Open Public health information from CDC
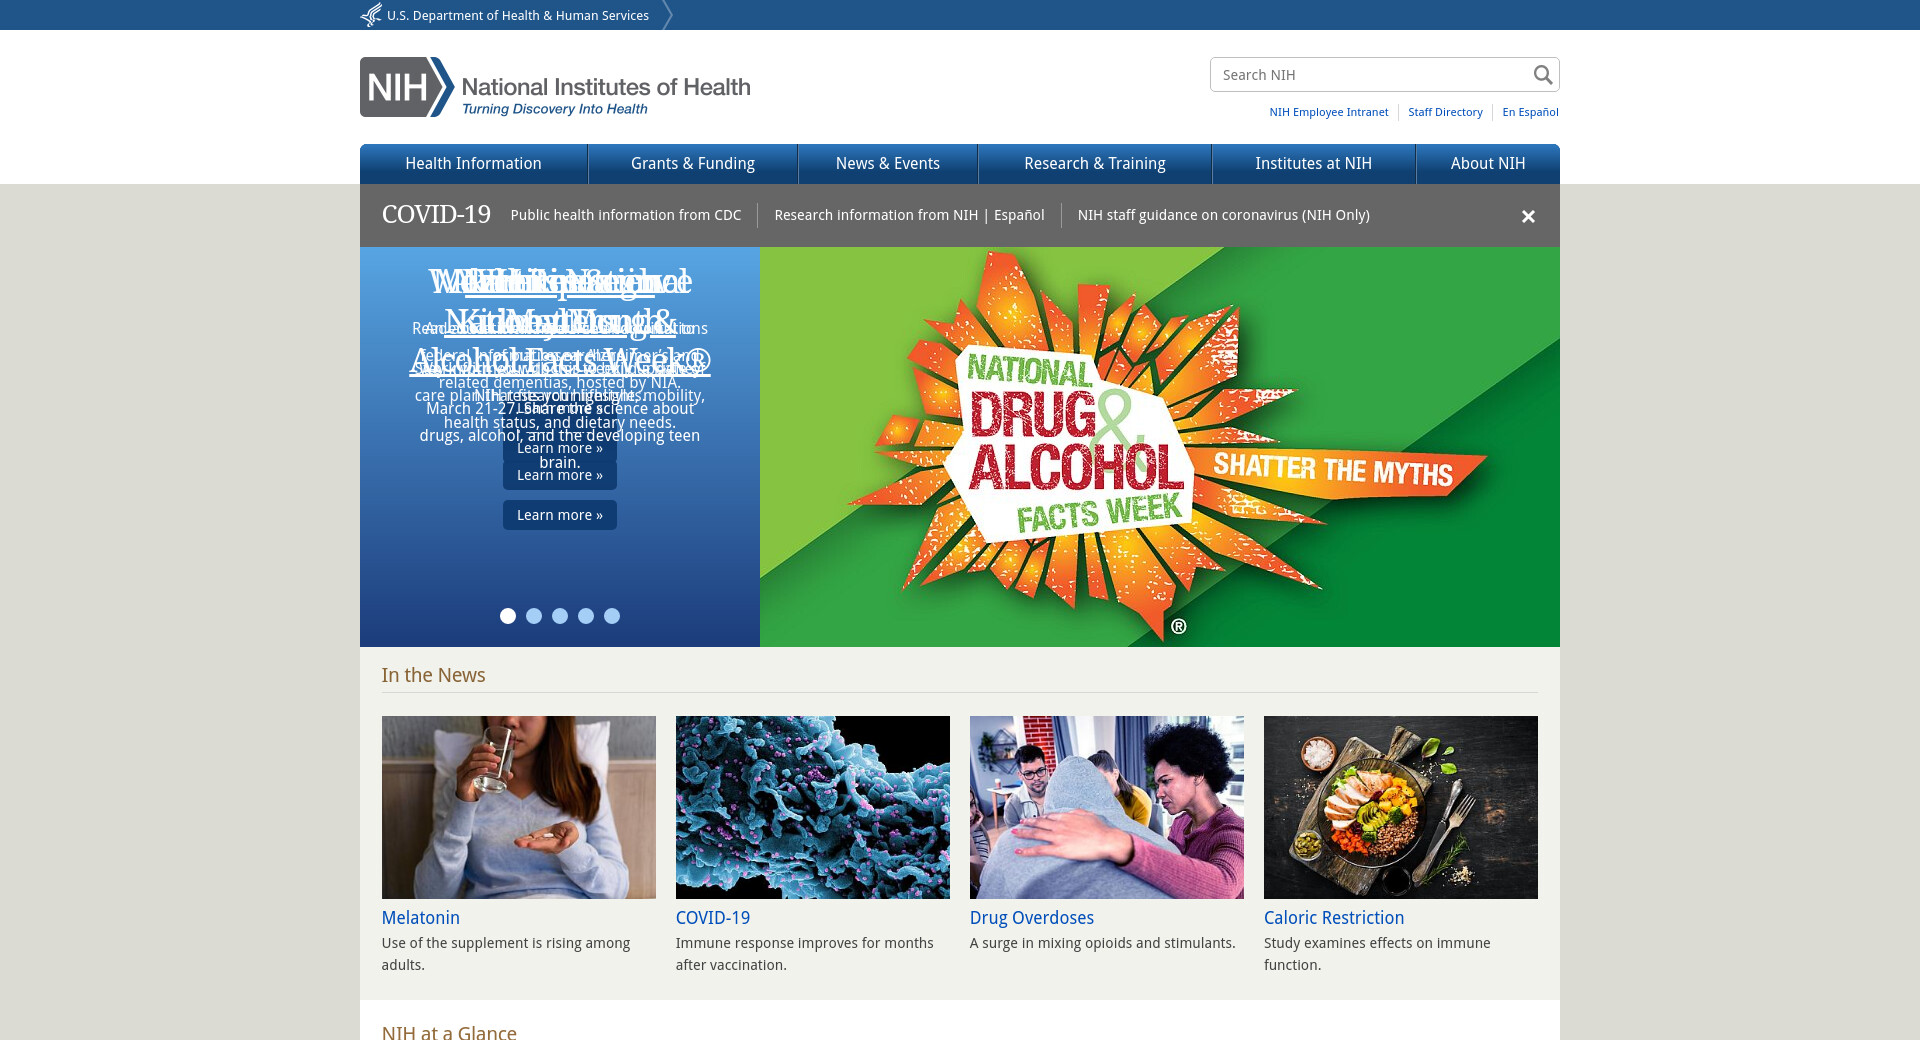The width and height of the screenshot is (1920, 1040). (x=626, y=215)
